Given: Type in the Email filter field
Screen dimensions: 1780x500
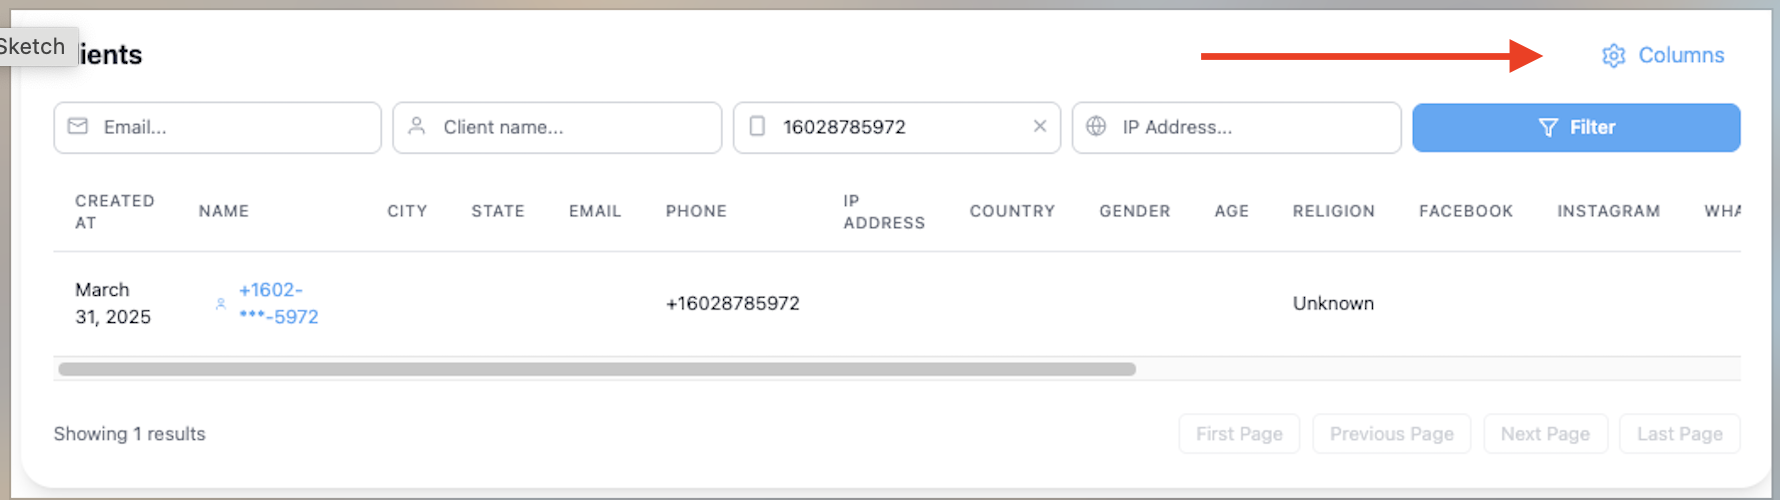Looking at the screenshot, I should tap(235, 127).
